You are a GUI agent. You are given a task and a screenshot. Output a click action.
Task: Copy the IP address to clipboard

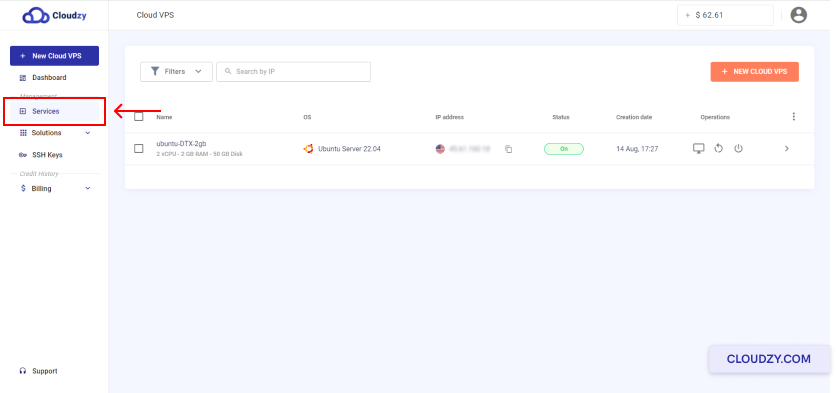click(x=509, y=149)
